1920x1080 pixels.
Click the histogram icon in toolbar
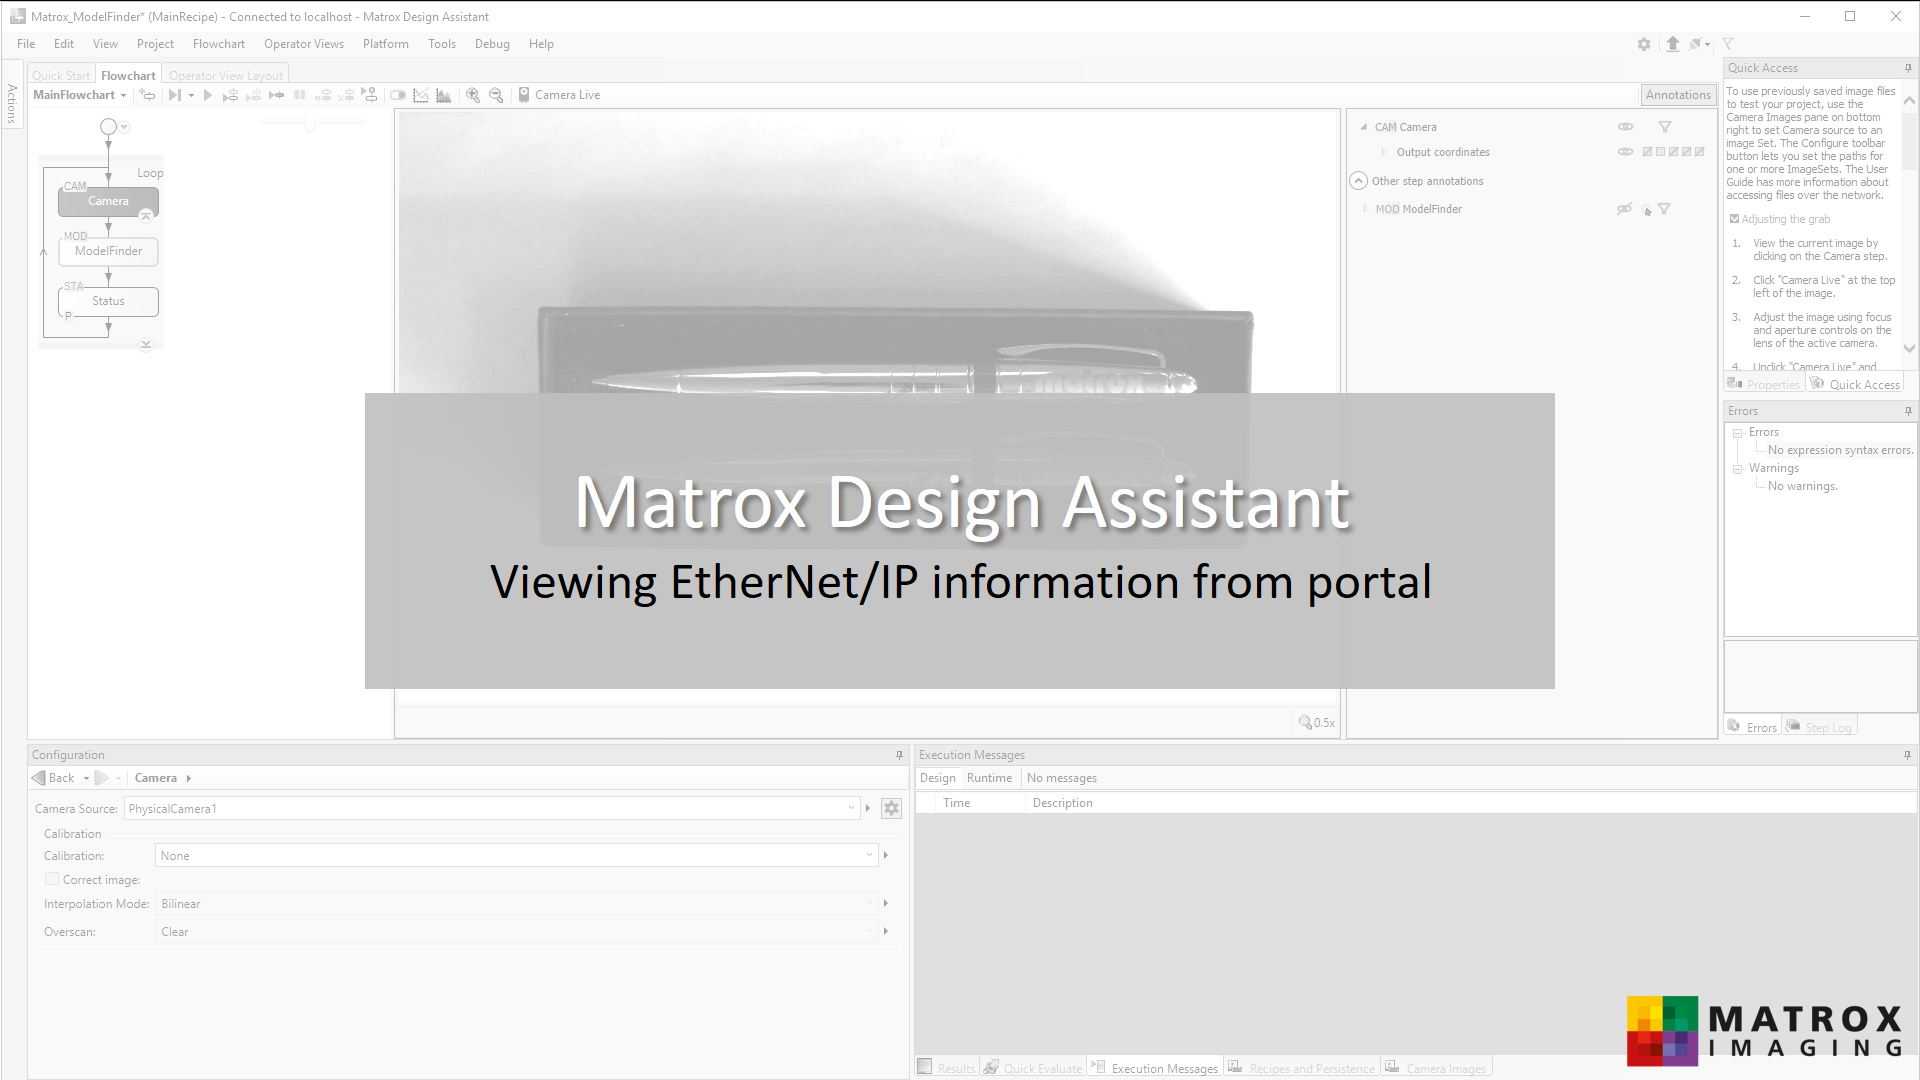444,95
